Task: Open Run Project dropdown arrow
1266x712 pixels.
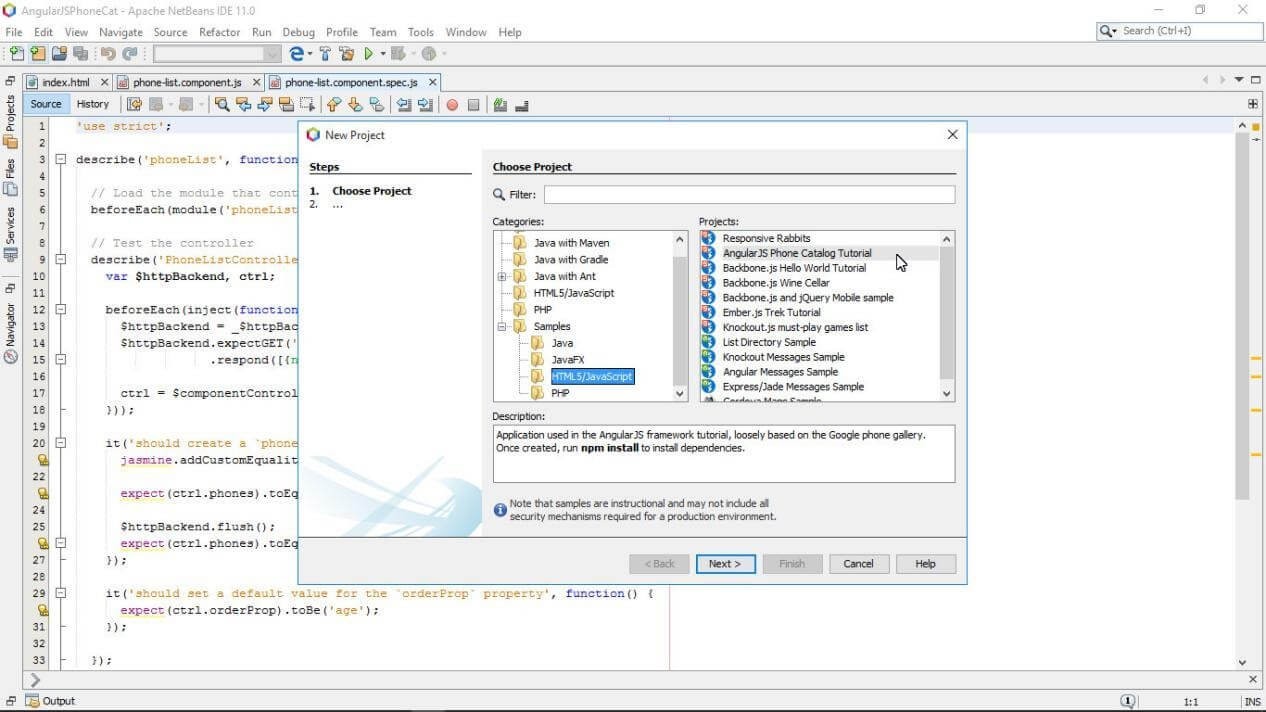Action: pyautogui.click(x=381, y=54)
